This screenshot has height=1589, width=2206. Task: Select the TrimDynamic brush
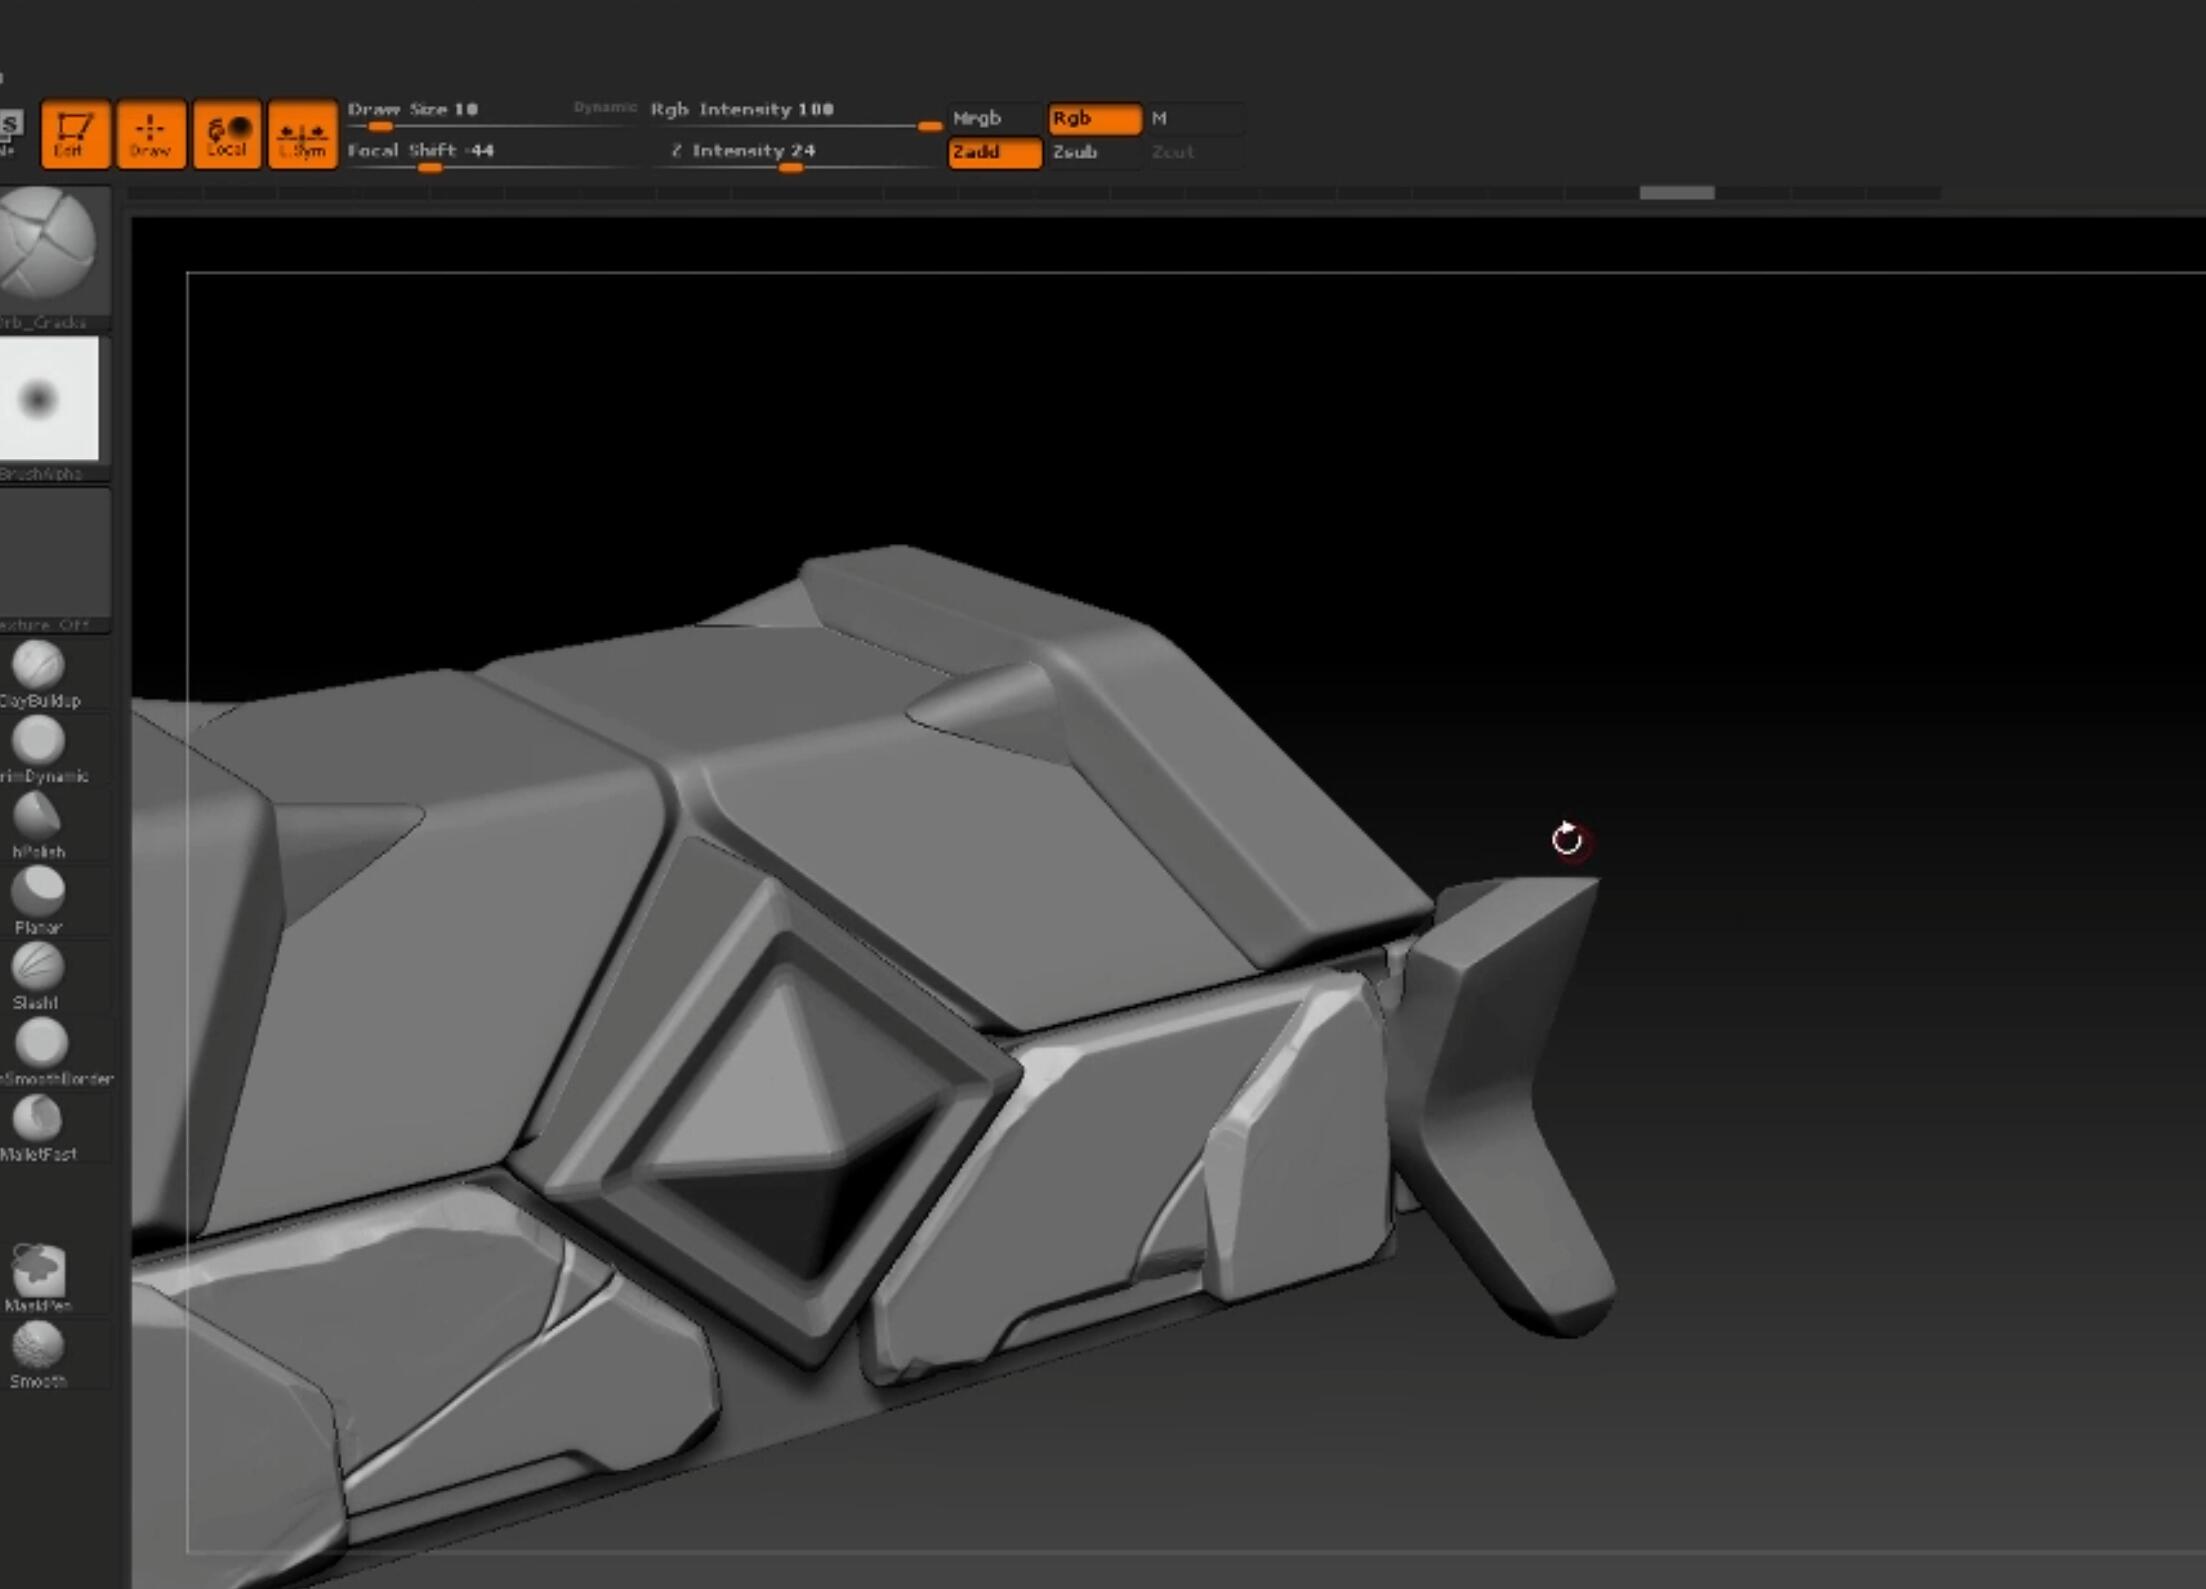tap(38, 750)
